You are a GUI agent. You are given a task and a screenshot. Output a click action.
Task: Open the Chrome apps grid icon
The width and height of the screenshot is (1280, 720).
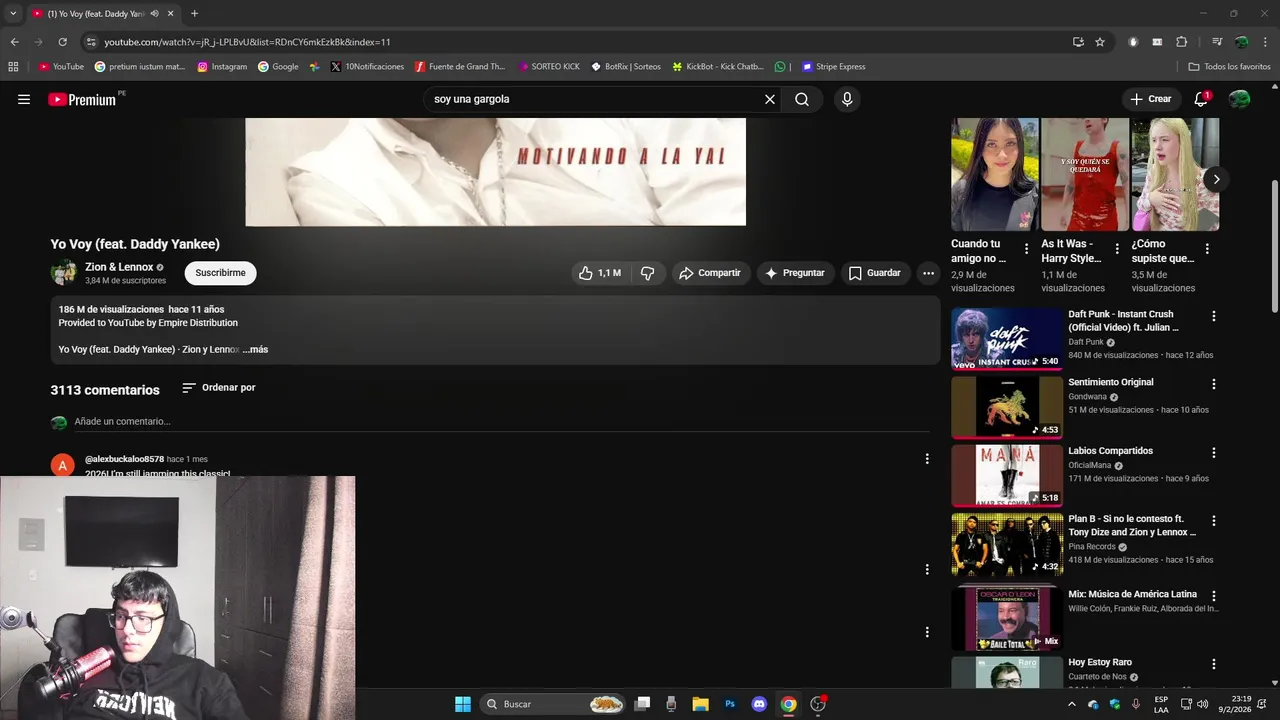click(x=13, y=67)
